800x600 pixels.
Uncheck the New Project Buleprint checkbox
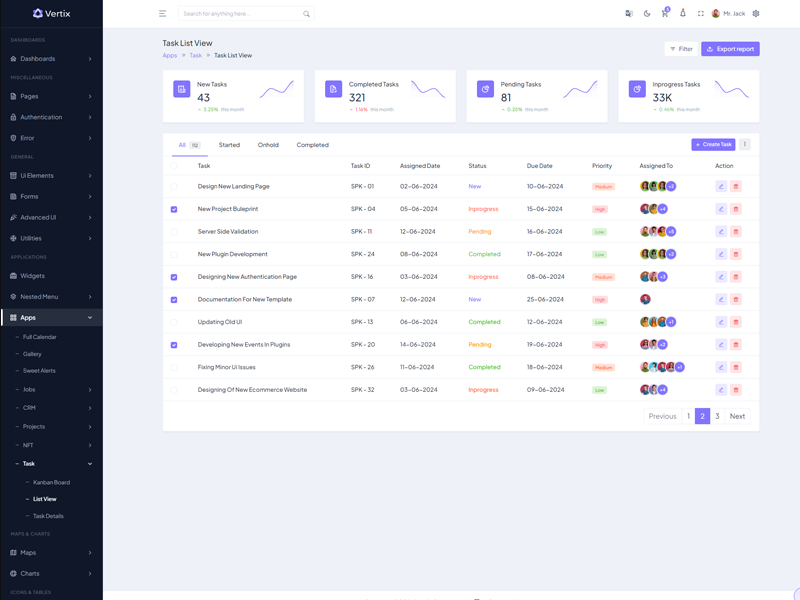click(174, 209)
